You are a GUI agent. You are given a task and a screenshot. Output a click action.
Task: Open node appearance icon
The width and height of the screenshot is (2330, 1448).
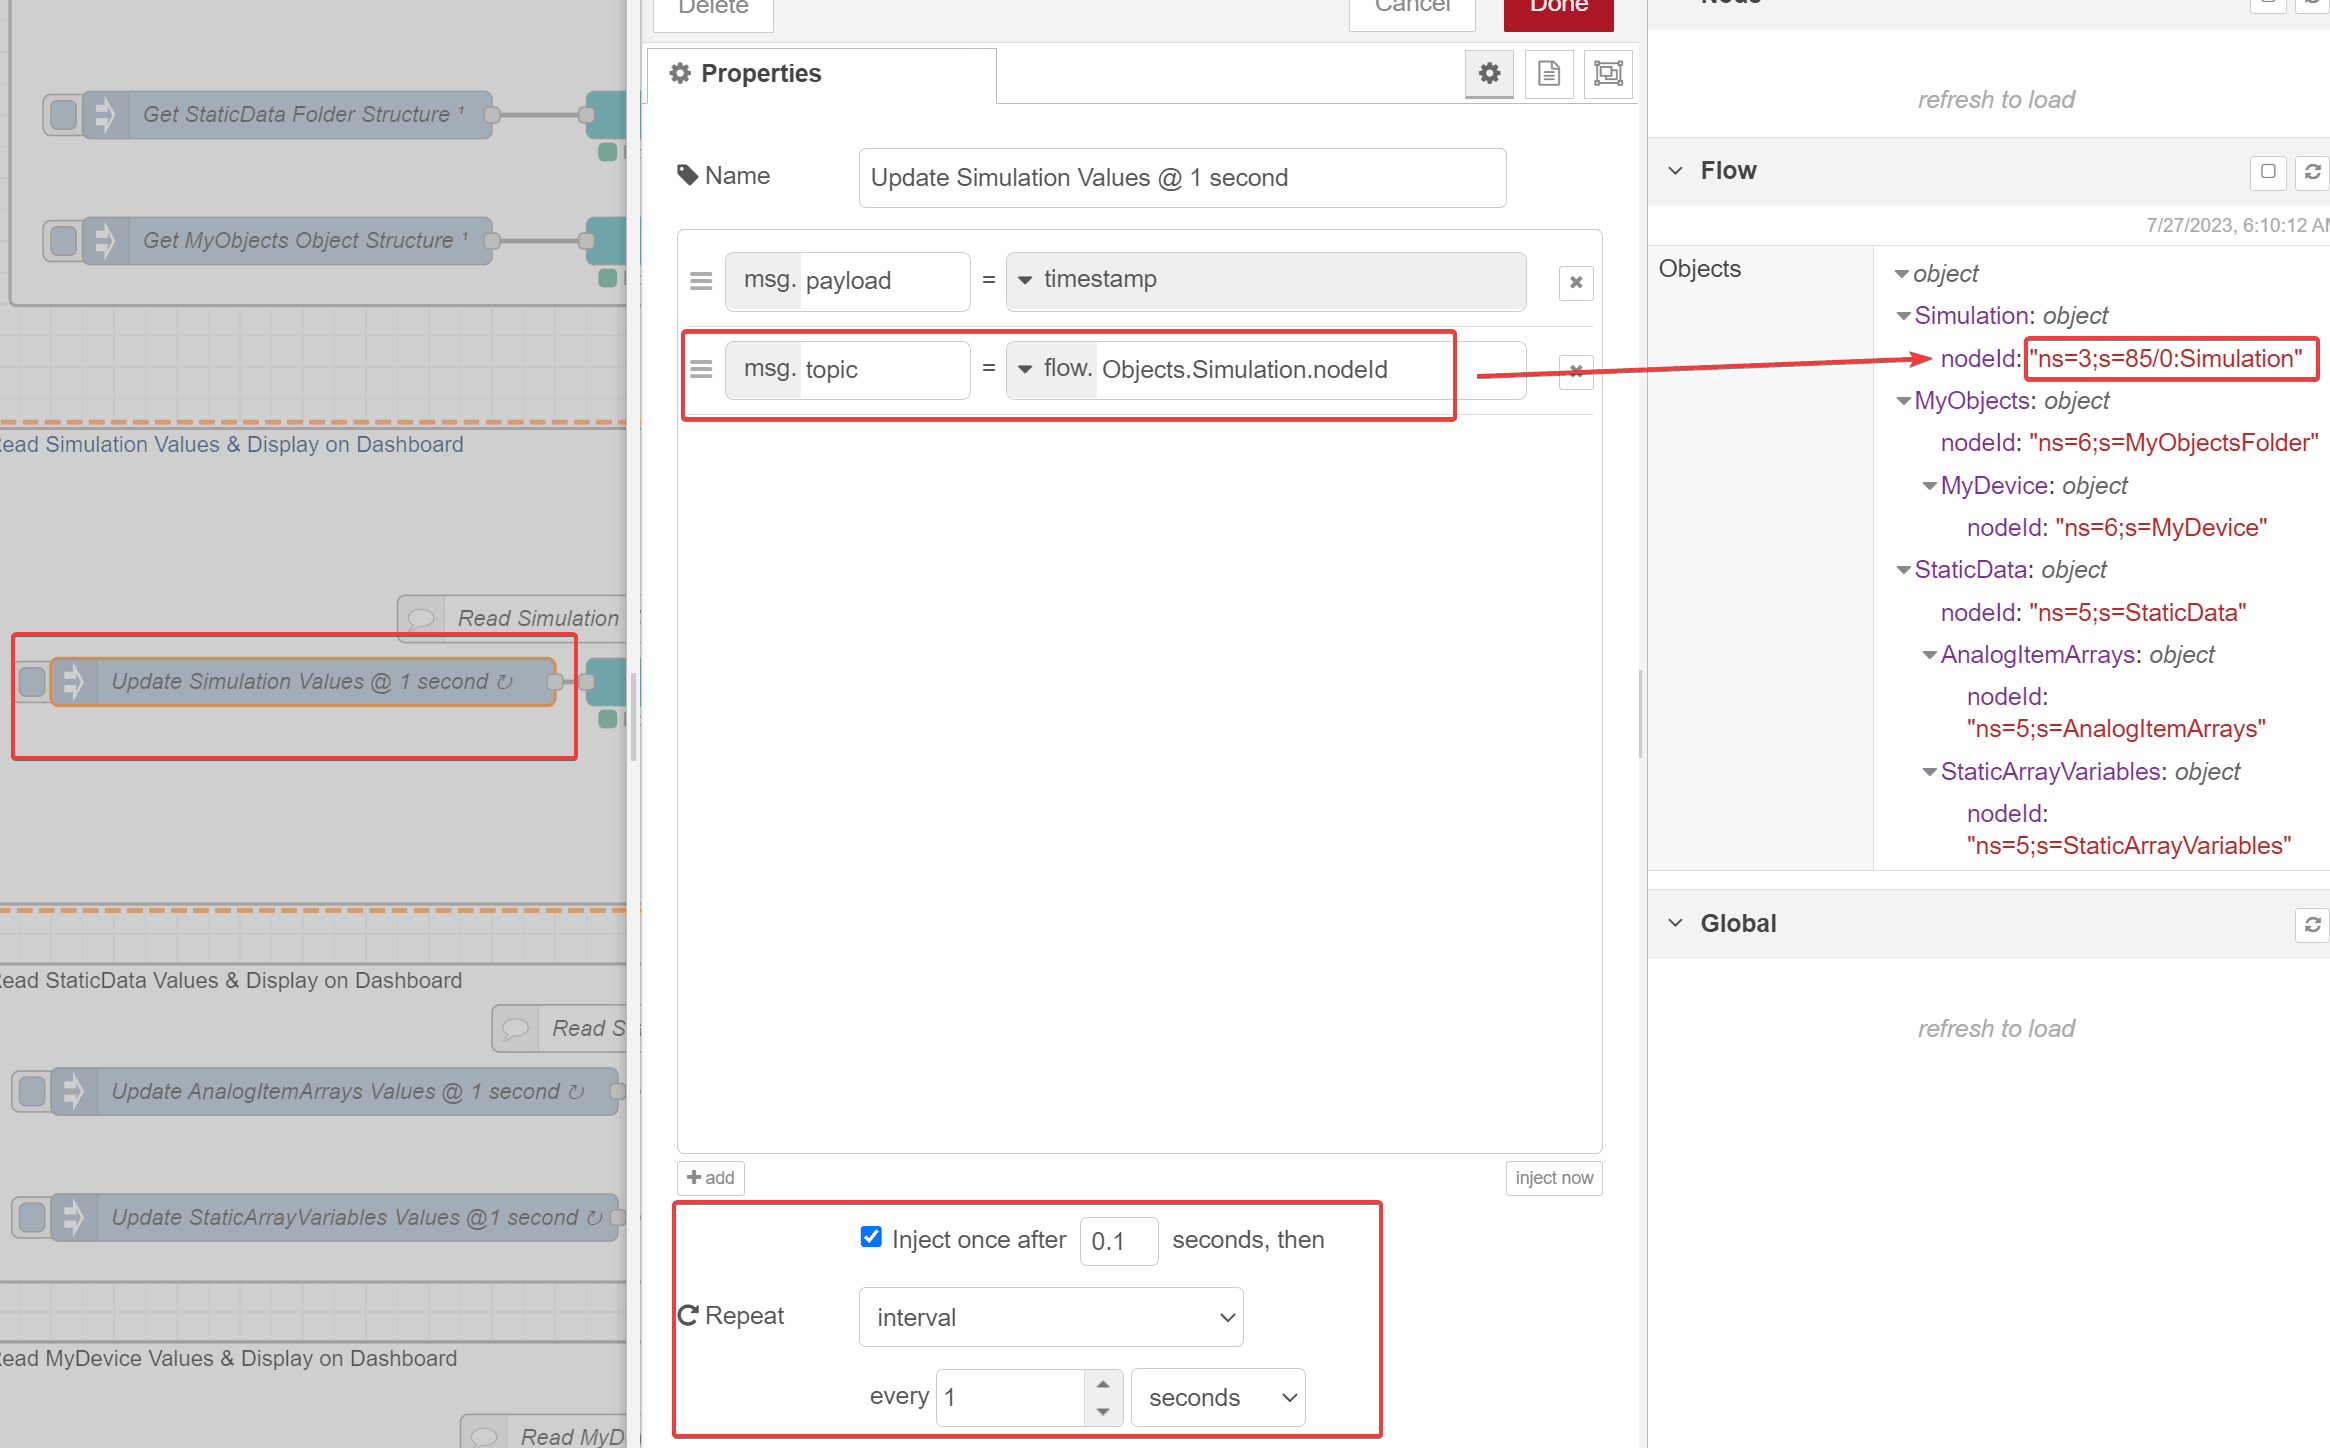tap(1608, 74)
